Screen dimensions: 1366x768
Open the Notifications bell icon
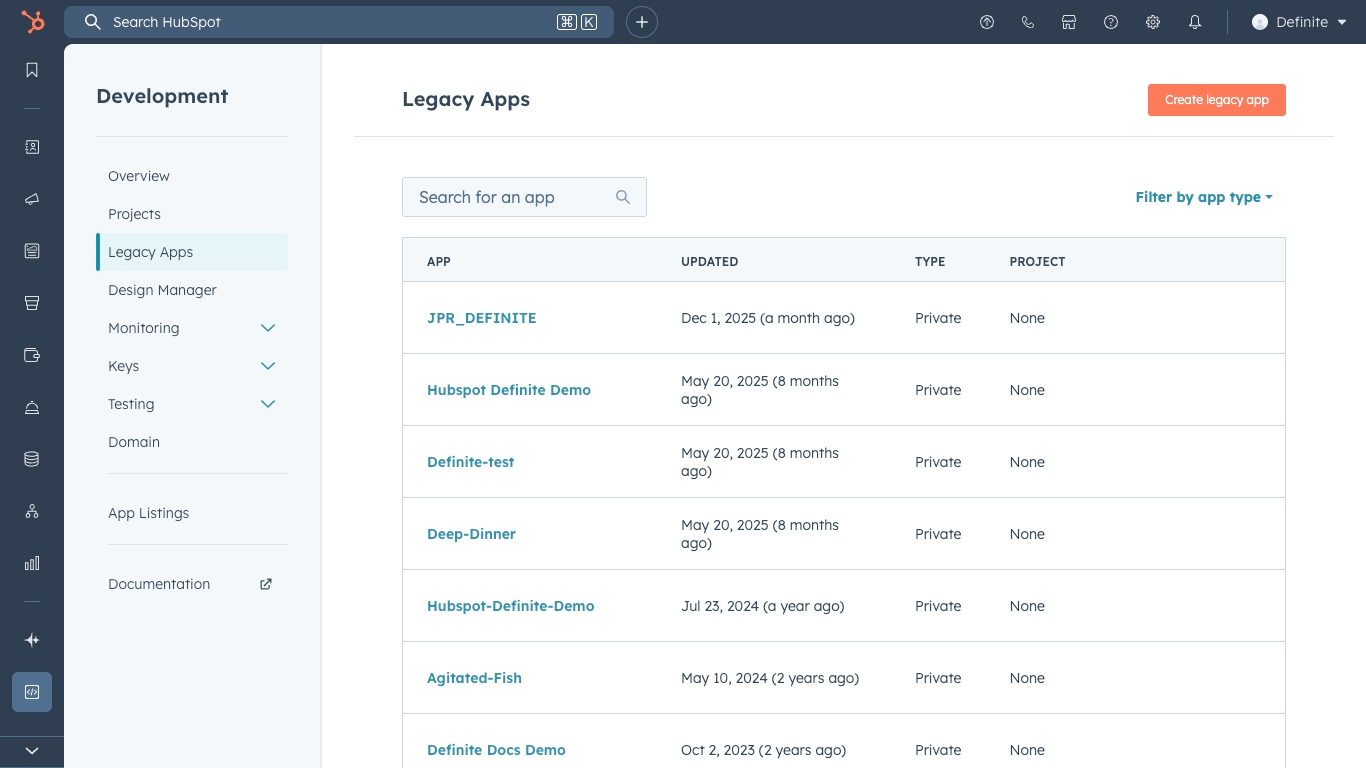tap(1195, 22)
